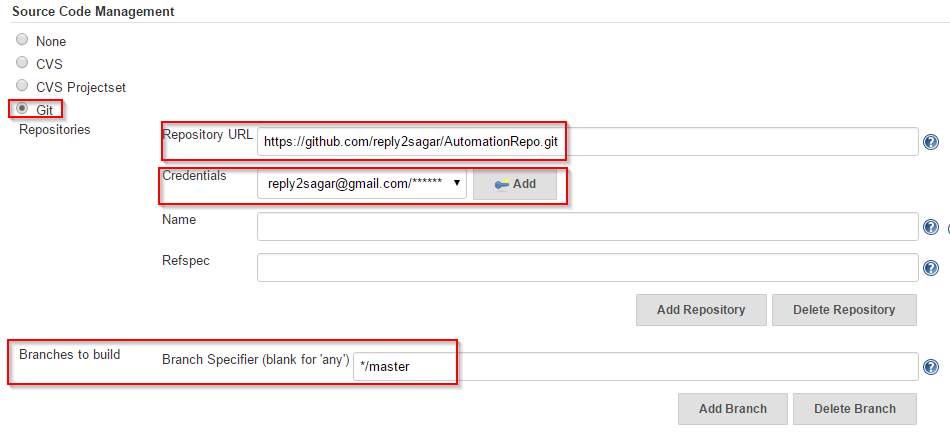Open the Credentials dropdown
Screen dimensions: 950x435
tap(362, 184)
